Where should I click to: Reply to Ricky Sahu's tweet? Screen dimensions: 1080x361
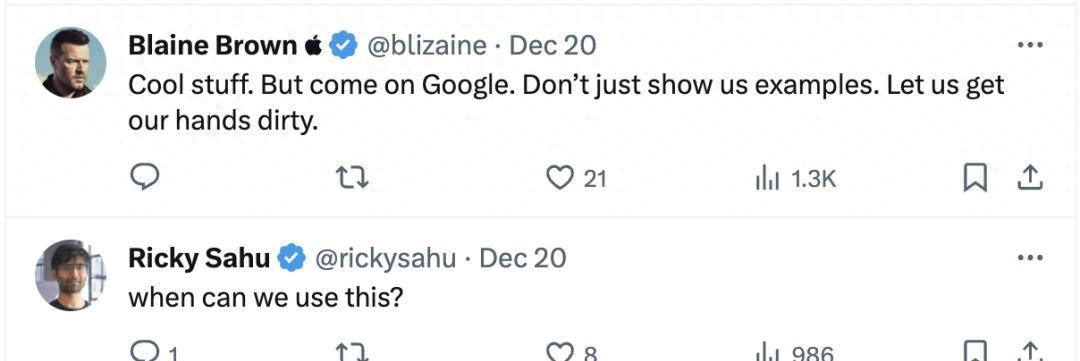click(x=154, y=353)
